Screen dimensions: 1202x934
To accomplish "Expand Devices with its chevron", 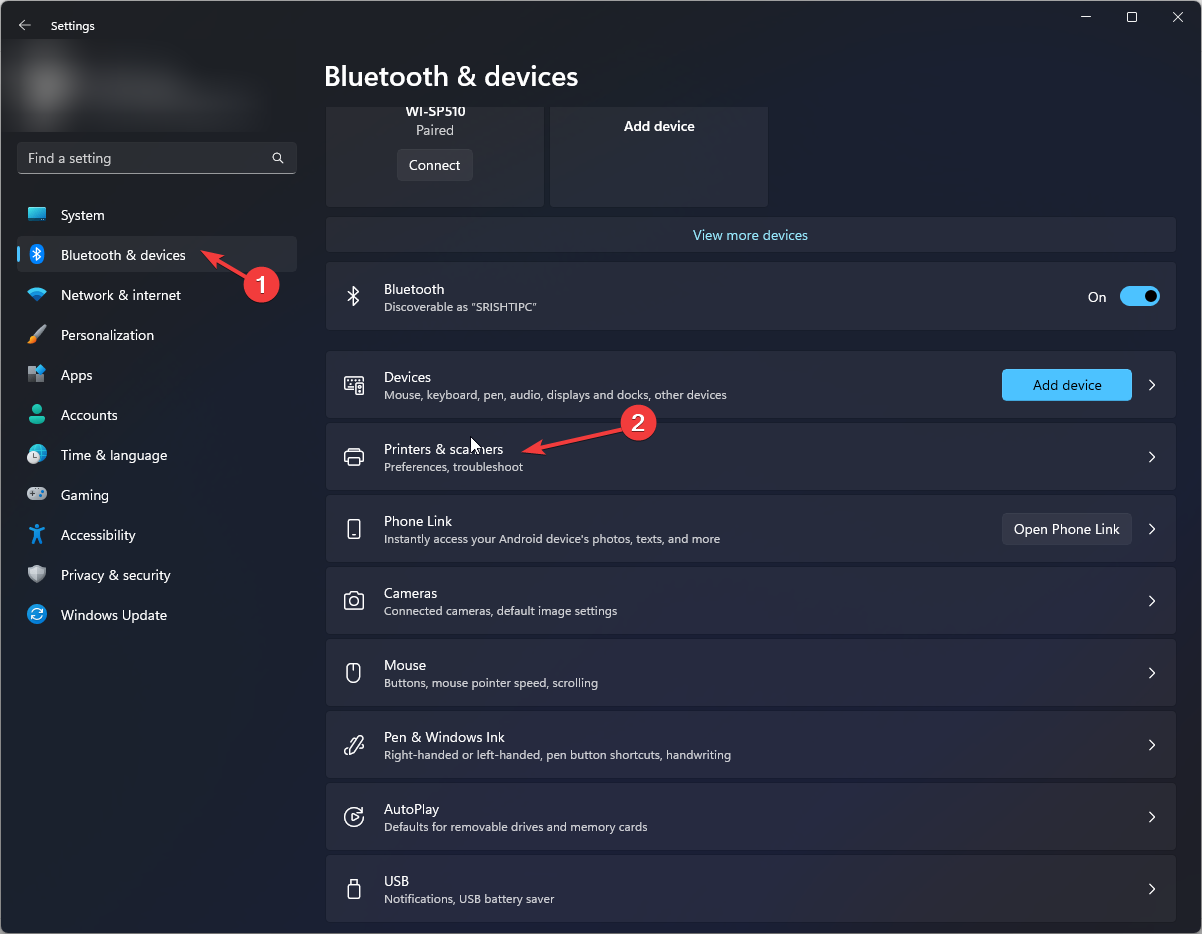I will (1152, 385).
